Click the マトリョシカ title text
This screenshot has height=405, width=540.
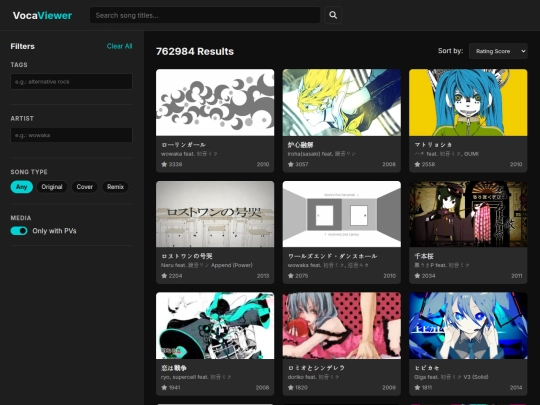[x=433, y=145]
